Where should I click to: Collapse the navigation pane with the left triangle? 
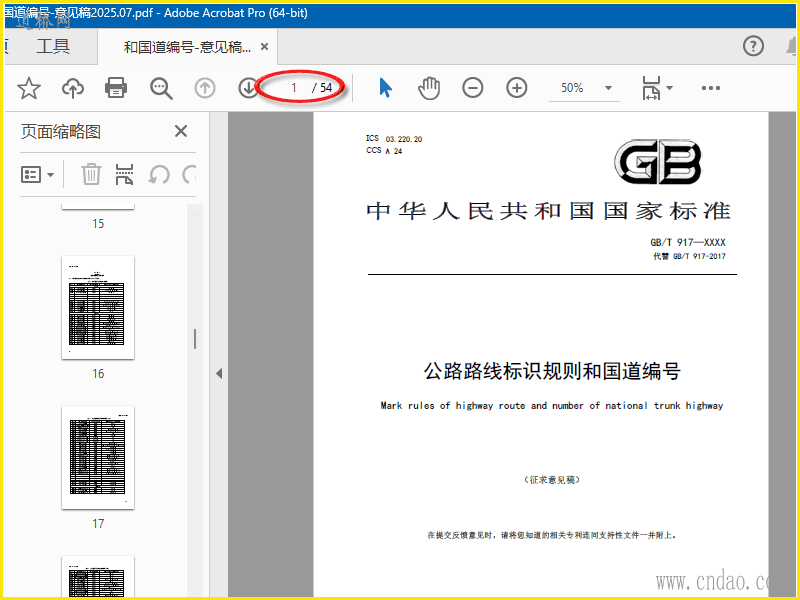[219, 373]
